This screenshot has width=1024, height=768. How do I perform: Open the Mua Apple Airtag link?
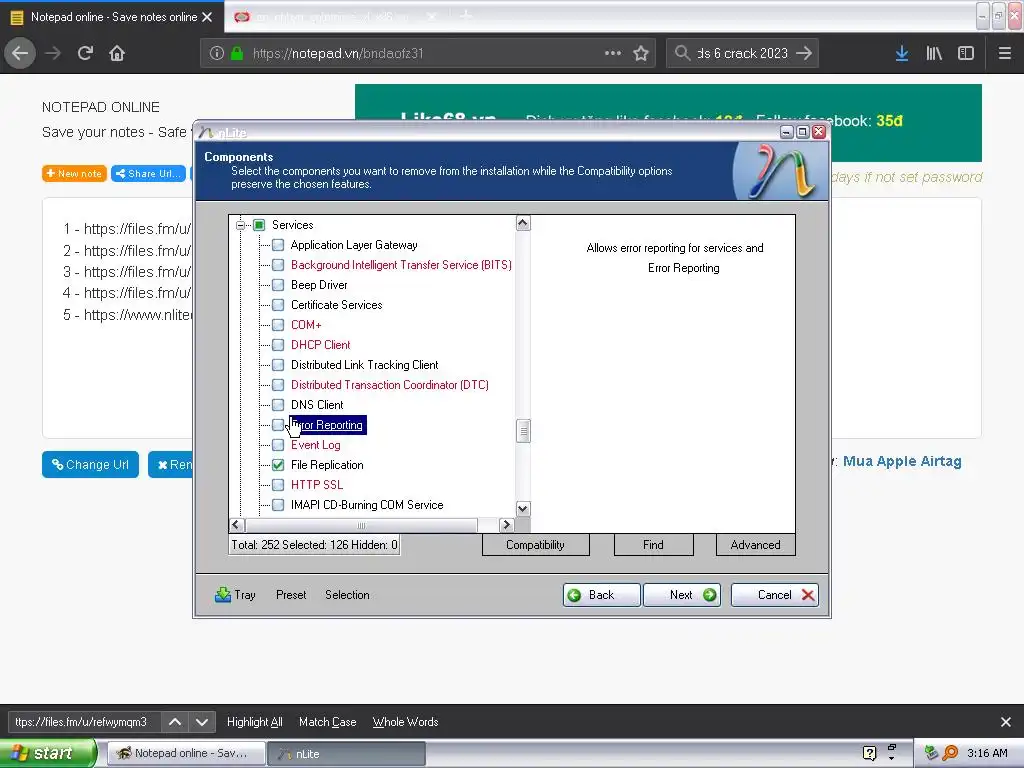click(902, 461)
